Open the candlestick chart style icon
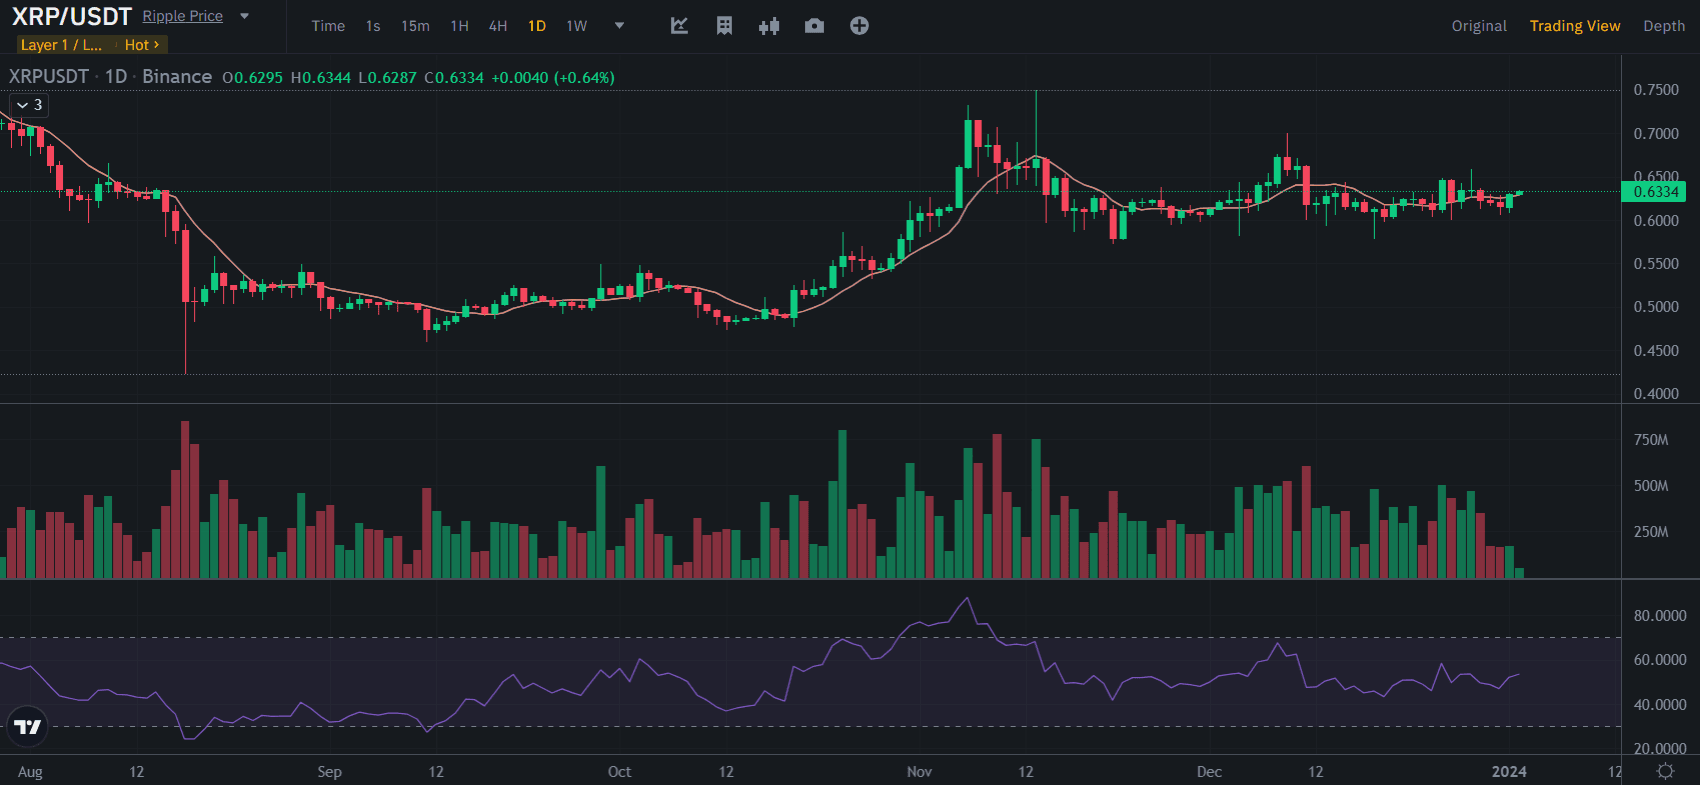The height and width of the screenshot is (785, 1700). pos(768,26)
